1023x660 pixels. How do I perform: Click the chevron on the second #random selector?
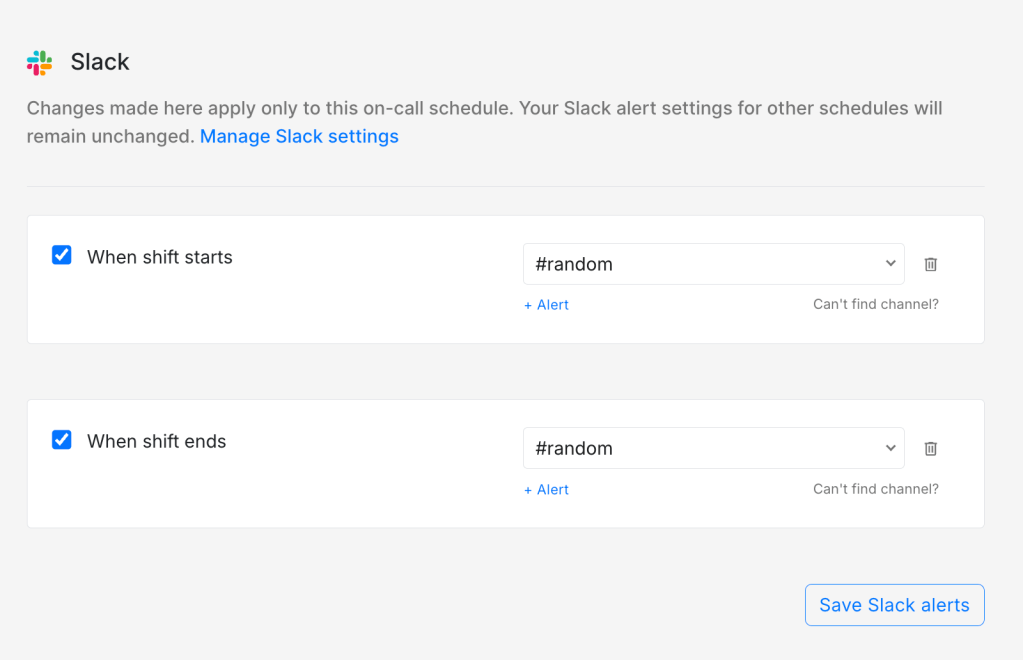(x=889, y=448)
